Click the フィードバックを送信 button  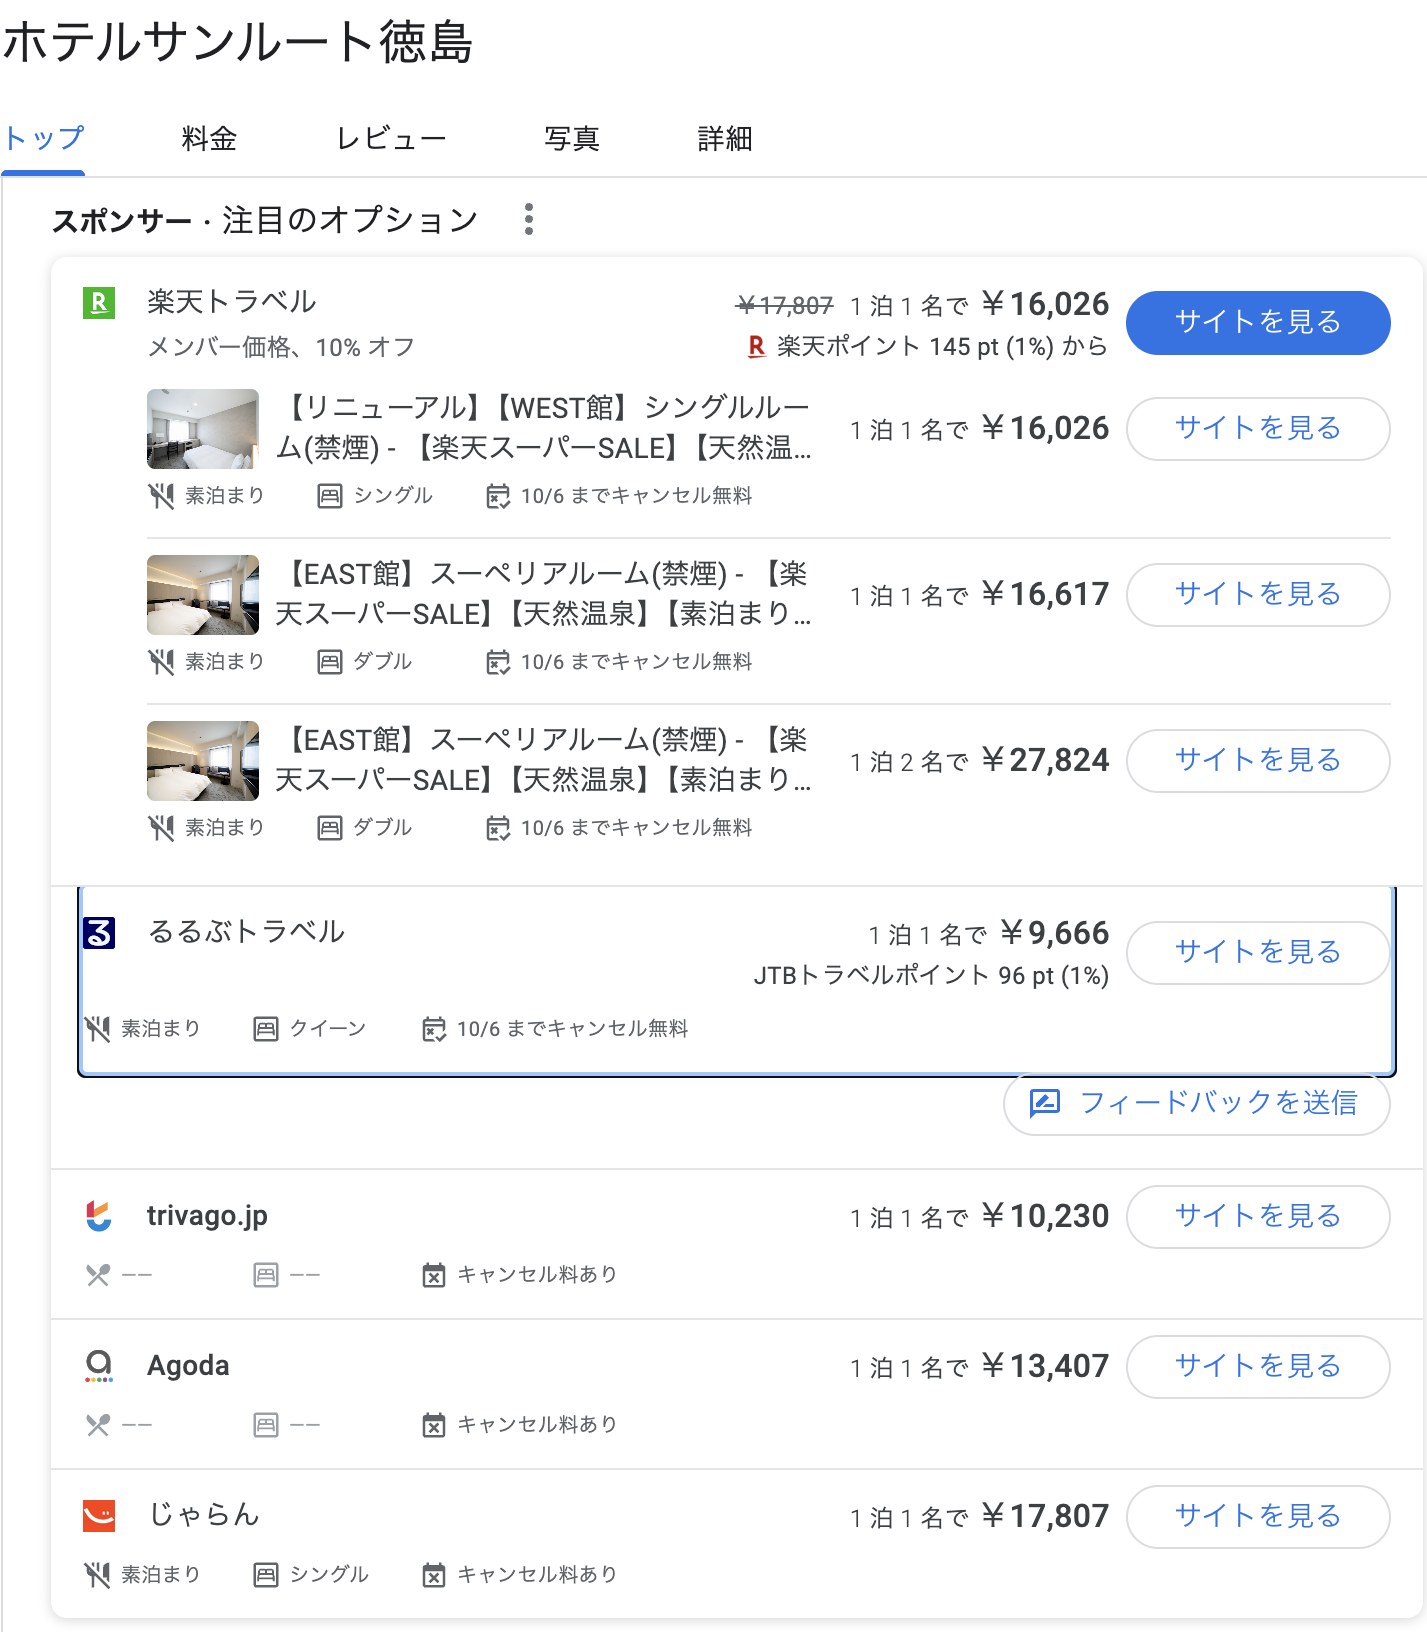1197,1103
